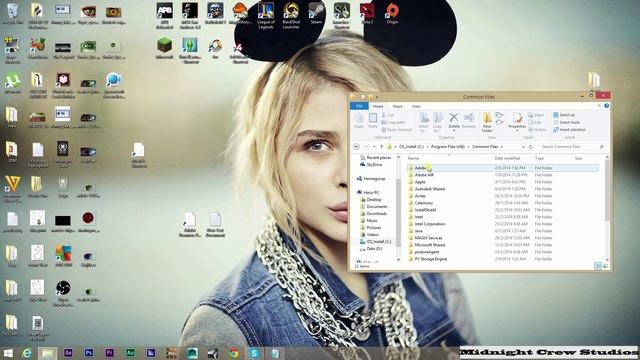Select the Adobe AIR folder
Screen dimensions: 640x360
pyautogui.click(x=424, y=175)
